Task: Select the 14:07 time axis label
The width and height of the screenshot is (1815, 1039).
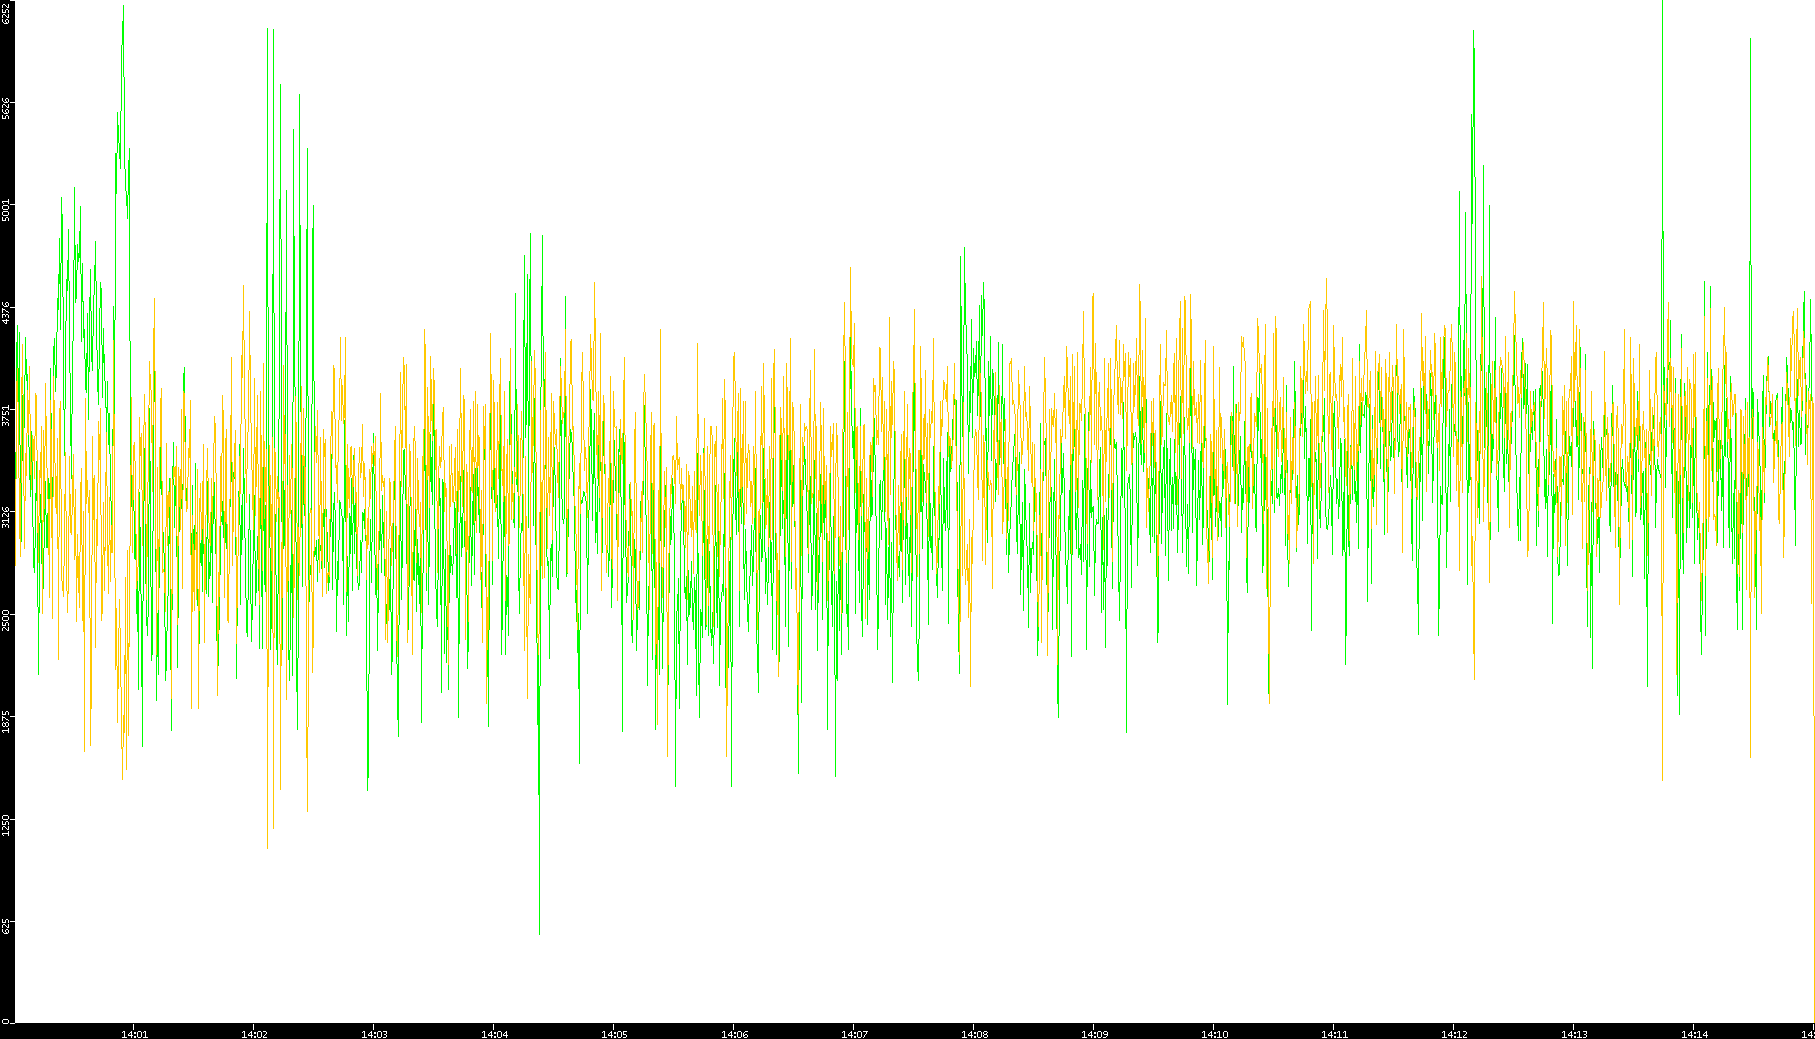Action: coord(854,1034)
